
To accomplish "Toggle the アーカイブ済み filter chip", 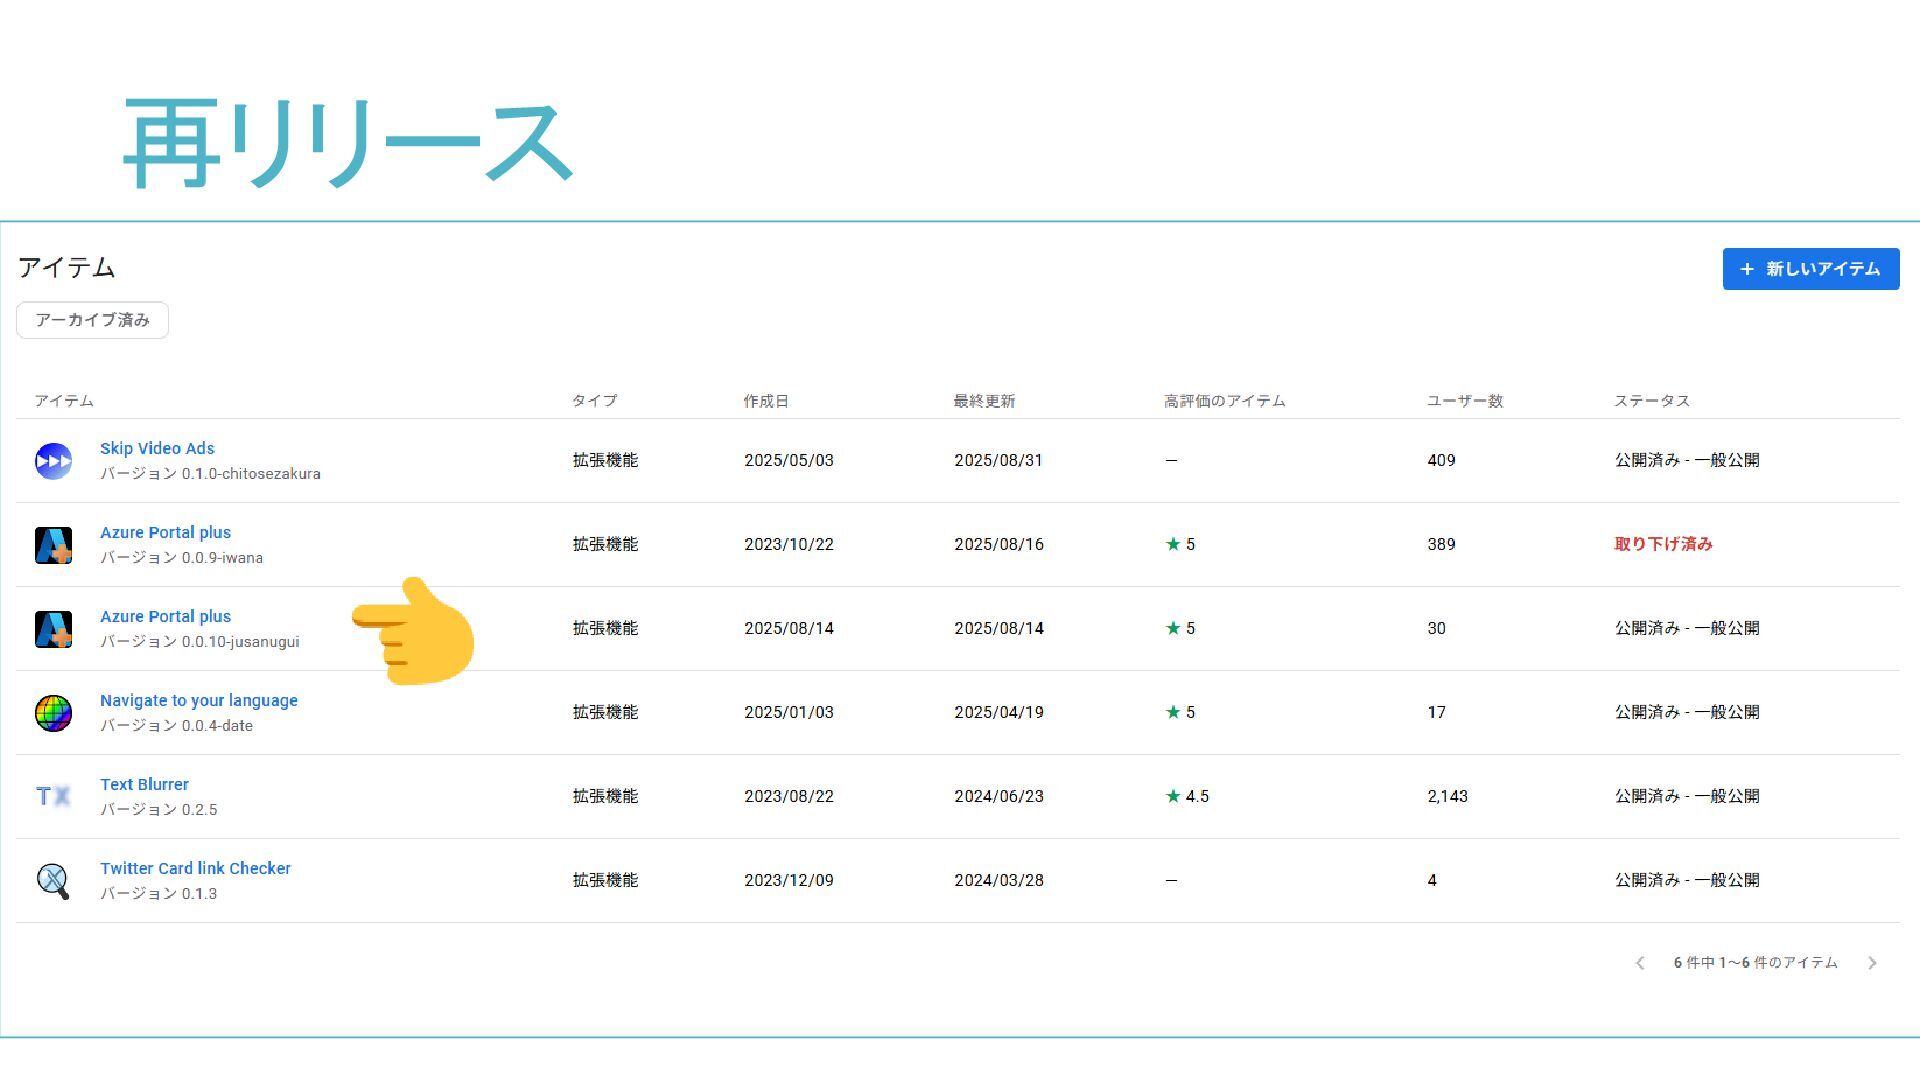I will 92,320.
